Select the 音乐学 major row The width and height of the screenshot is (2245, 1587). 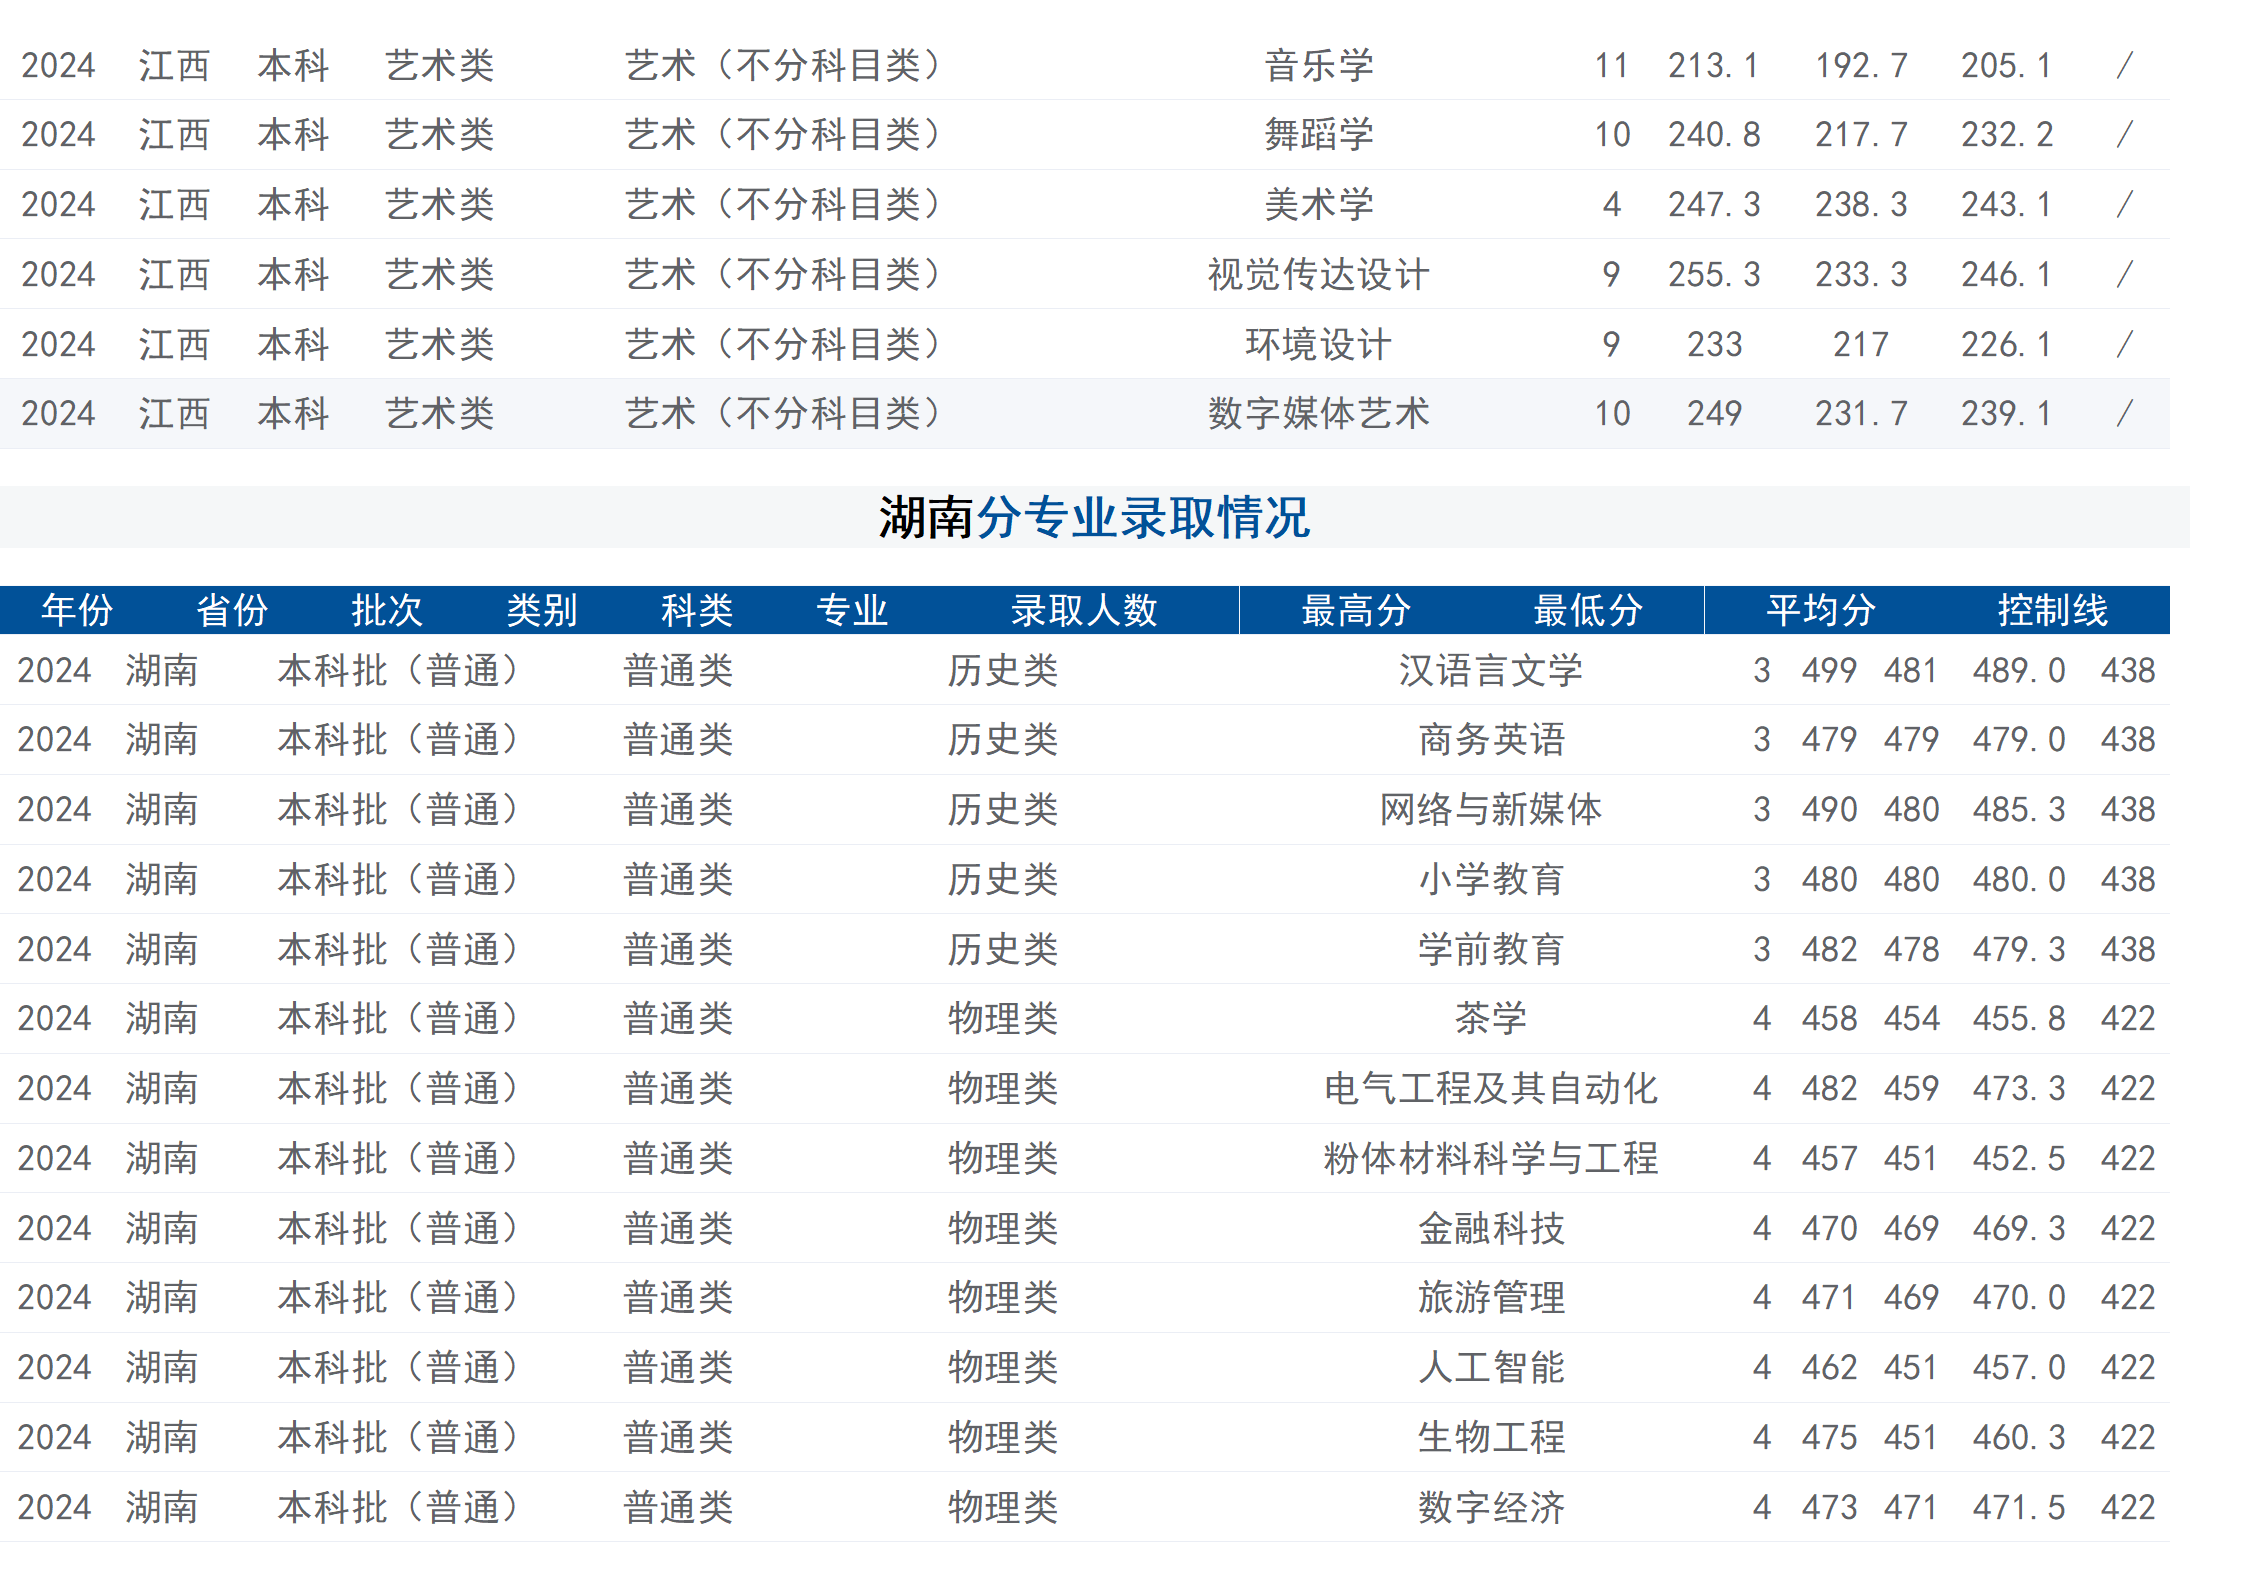coord(1320,64)
